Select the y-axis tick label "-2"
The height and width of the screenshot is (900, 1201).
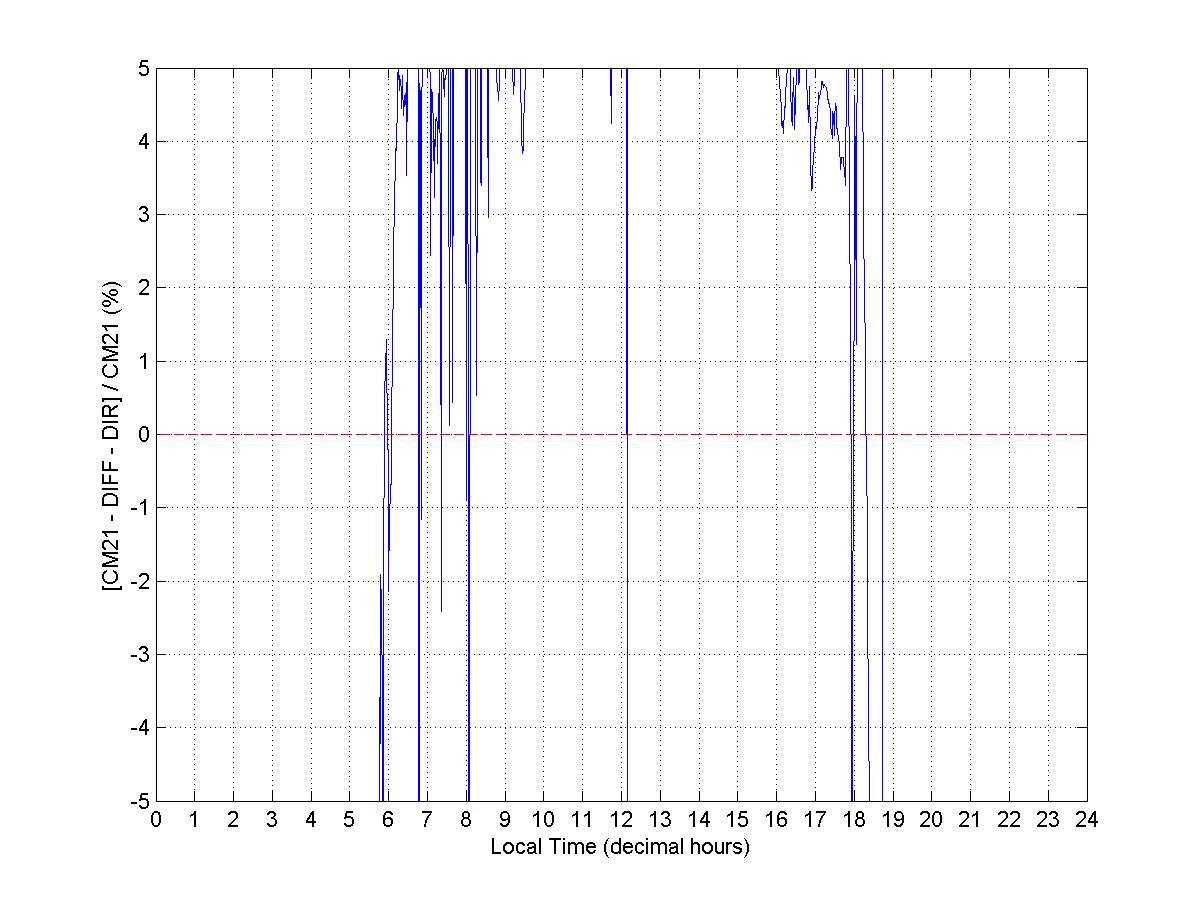(141, 581)
